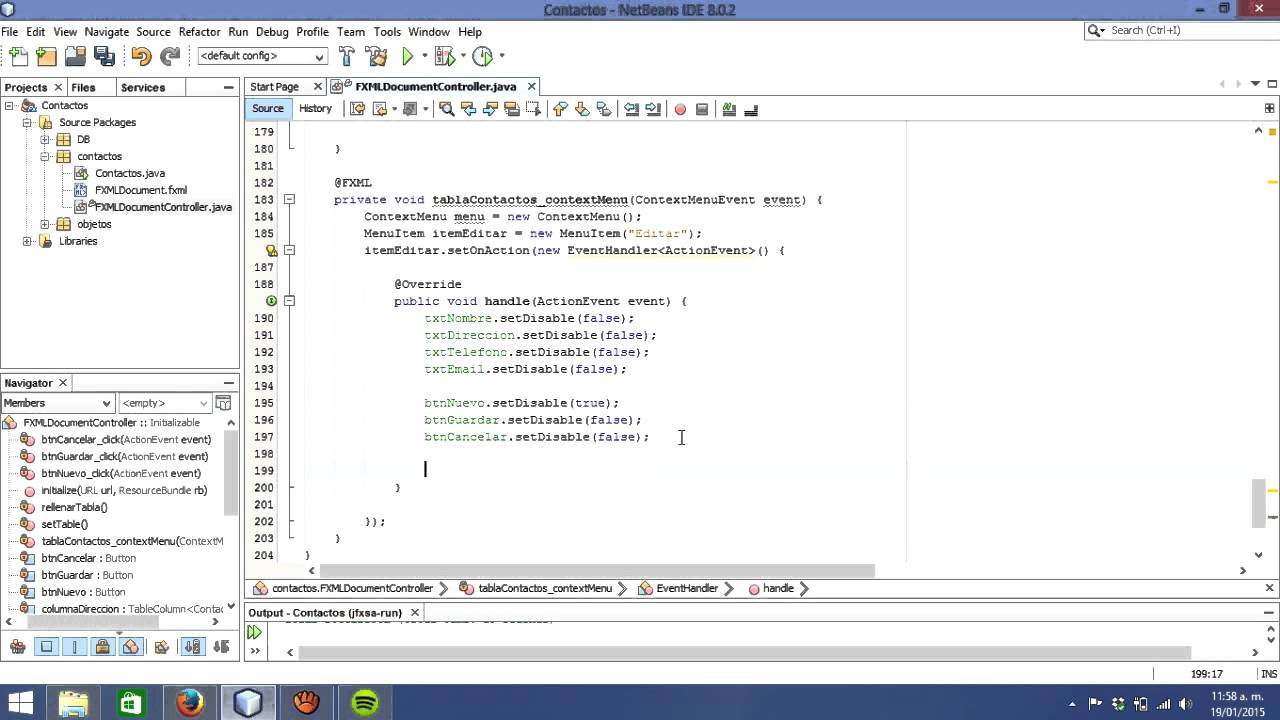Open the default config dropdown

pyautogui.click(x=263, y=56)
